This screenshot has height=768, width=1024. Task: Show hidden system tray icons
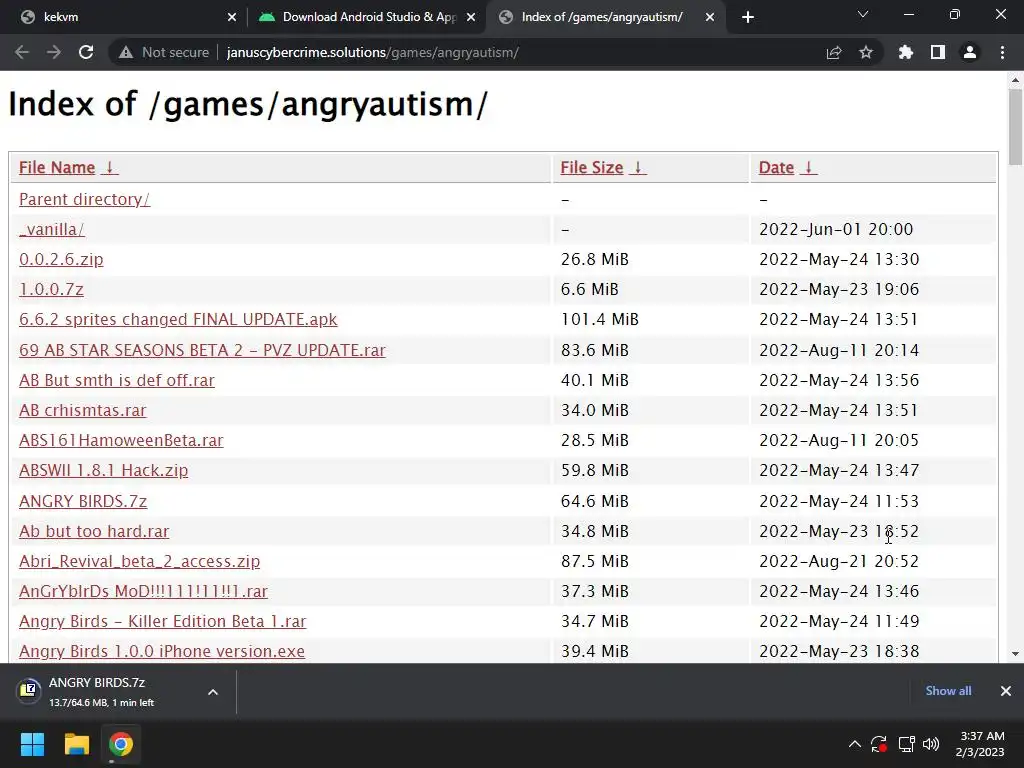(x=854, y=744)
